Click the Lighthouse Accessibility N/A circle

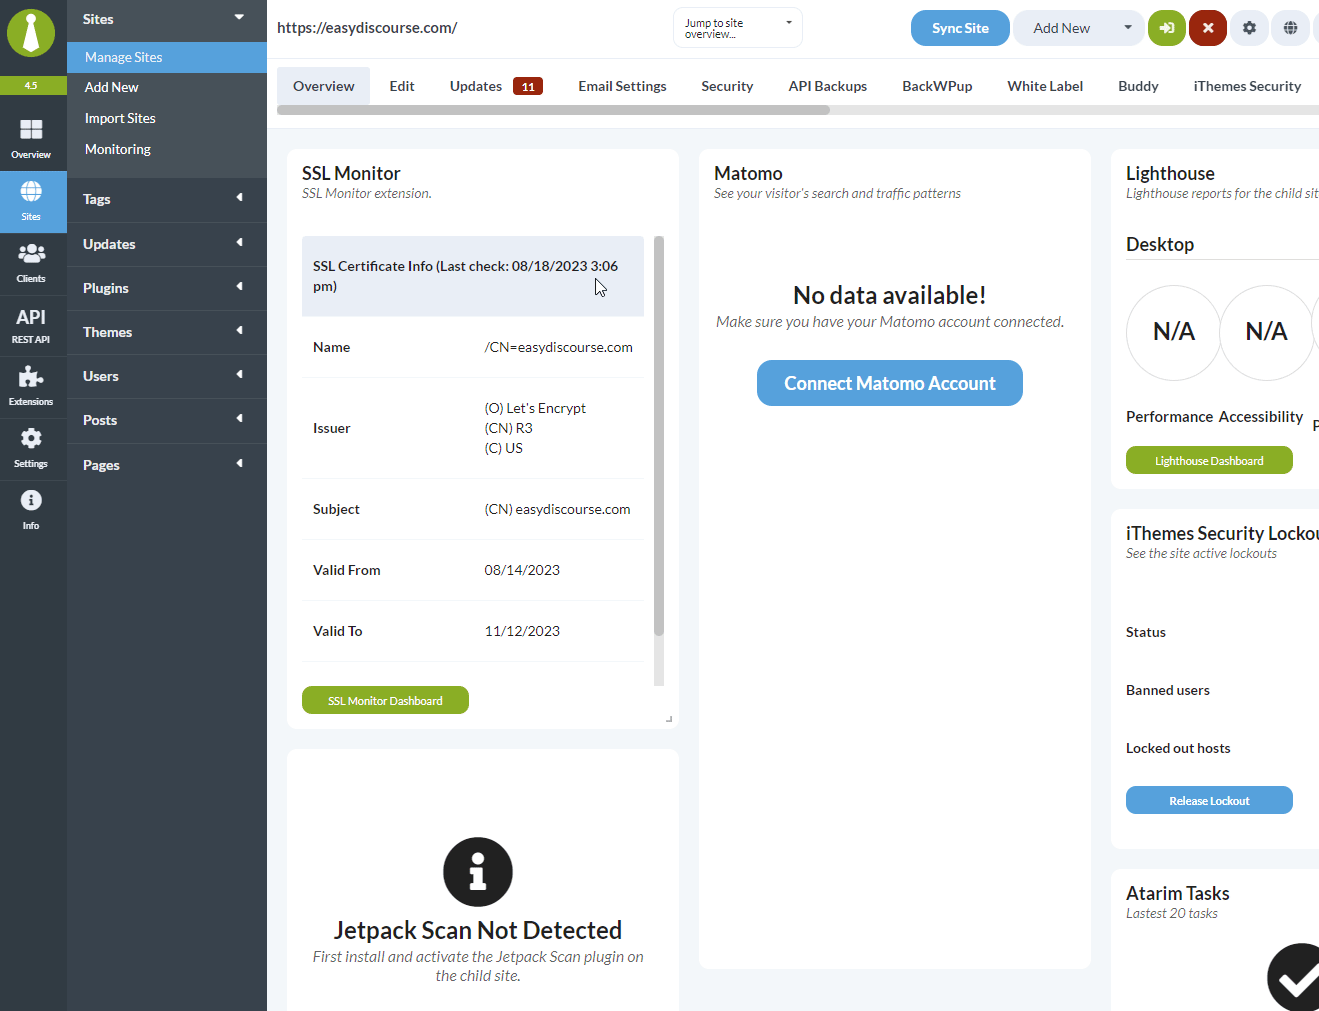click(1267, 333)
